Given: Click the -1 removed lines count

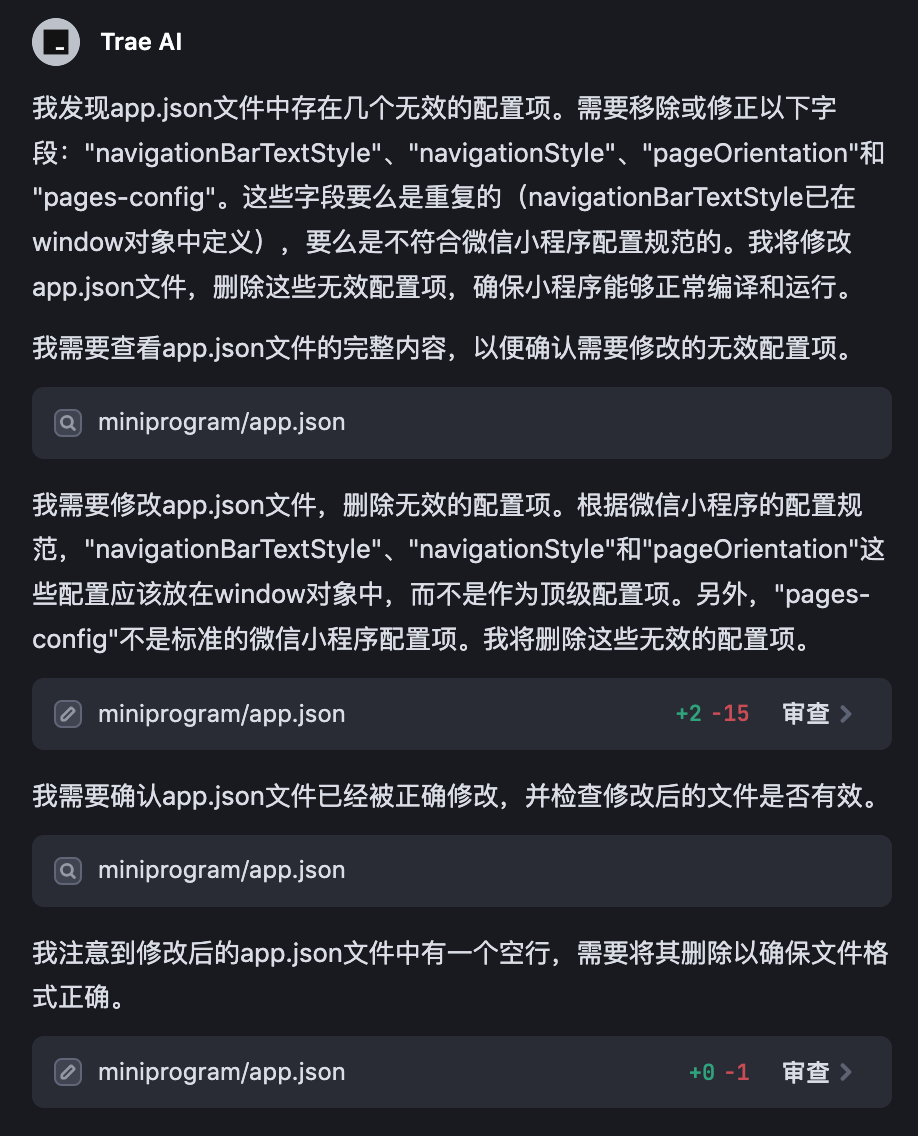Looking at the screenshot, I should 737,1072.
